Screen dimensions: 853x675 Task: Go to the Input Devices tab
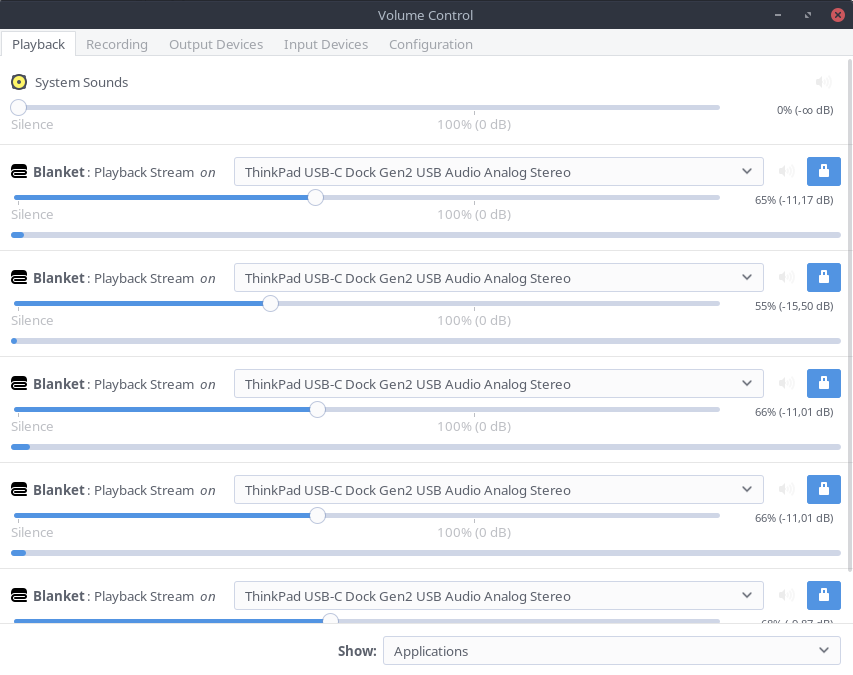coord(326,44)
